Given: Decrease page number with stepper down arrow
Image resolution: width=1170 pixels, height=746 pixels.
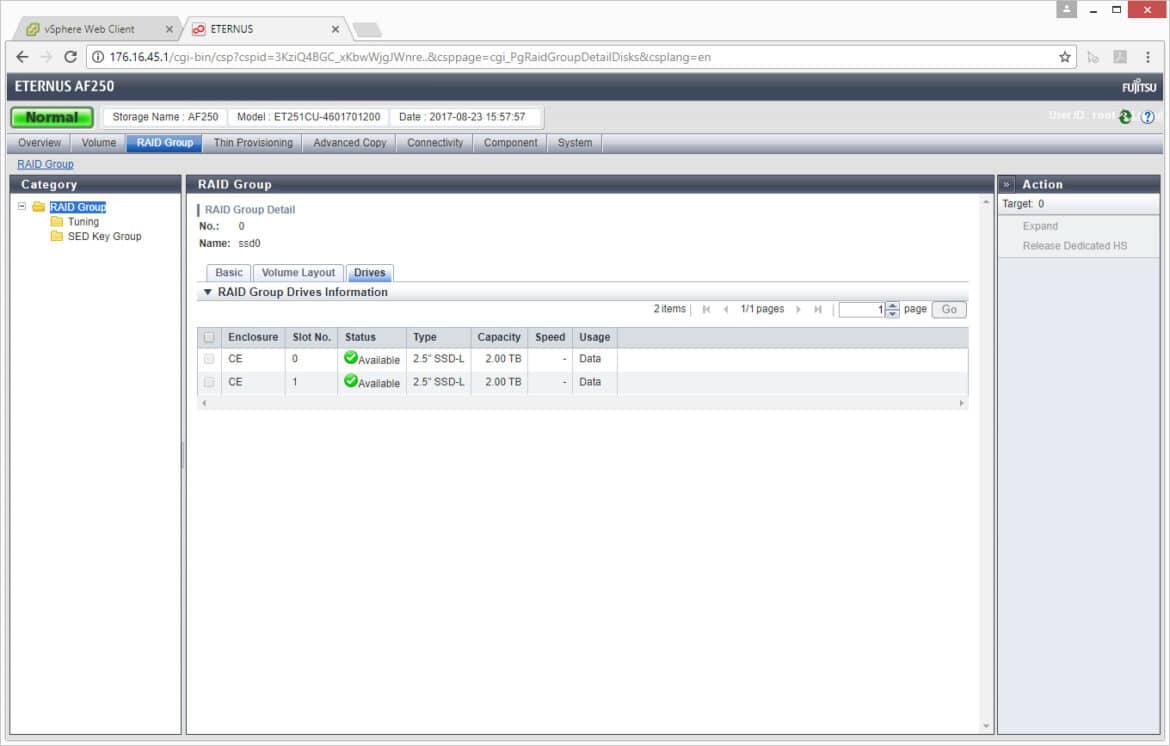Looking at the screenshot, I should tap(892, 313).
